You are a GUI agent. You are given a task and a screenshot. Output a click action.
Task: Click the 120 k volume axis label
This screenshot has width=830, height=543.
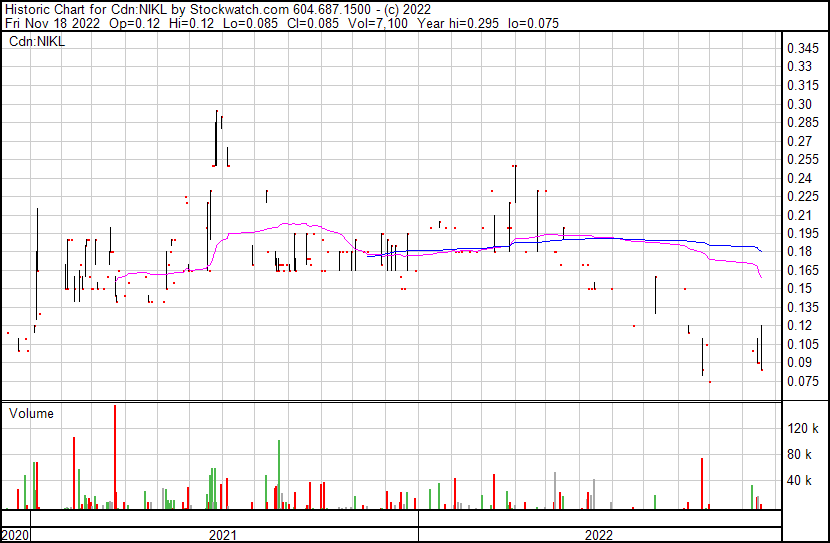pos(804,428)
